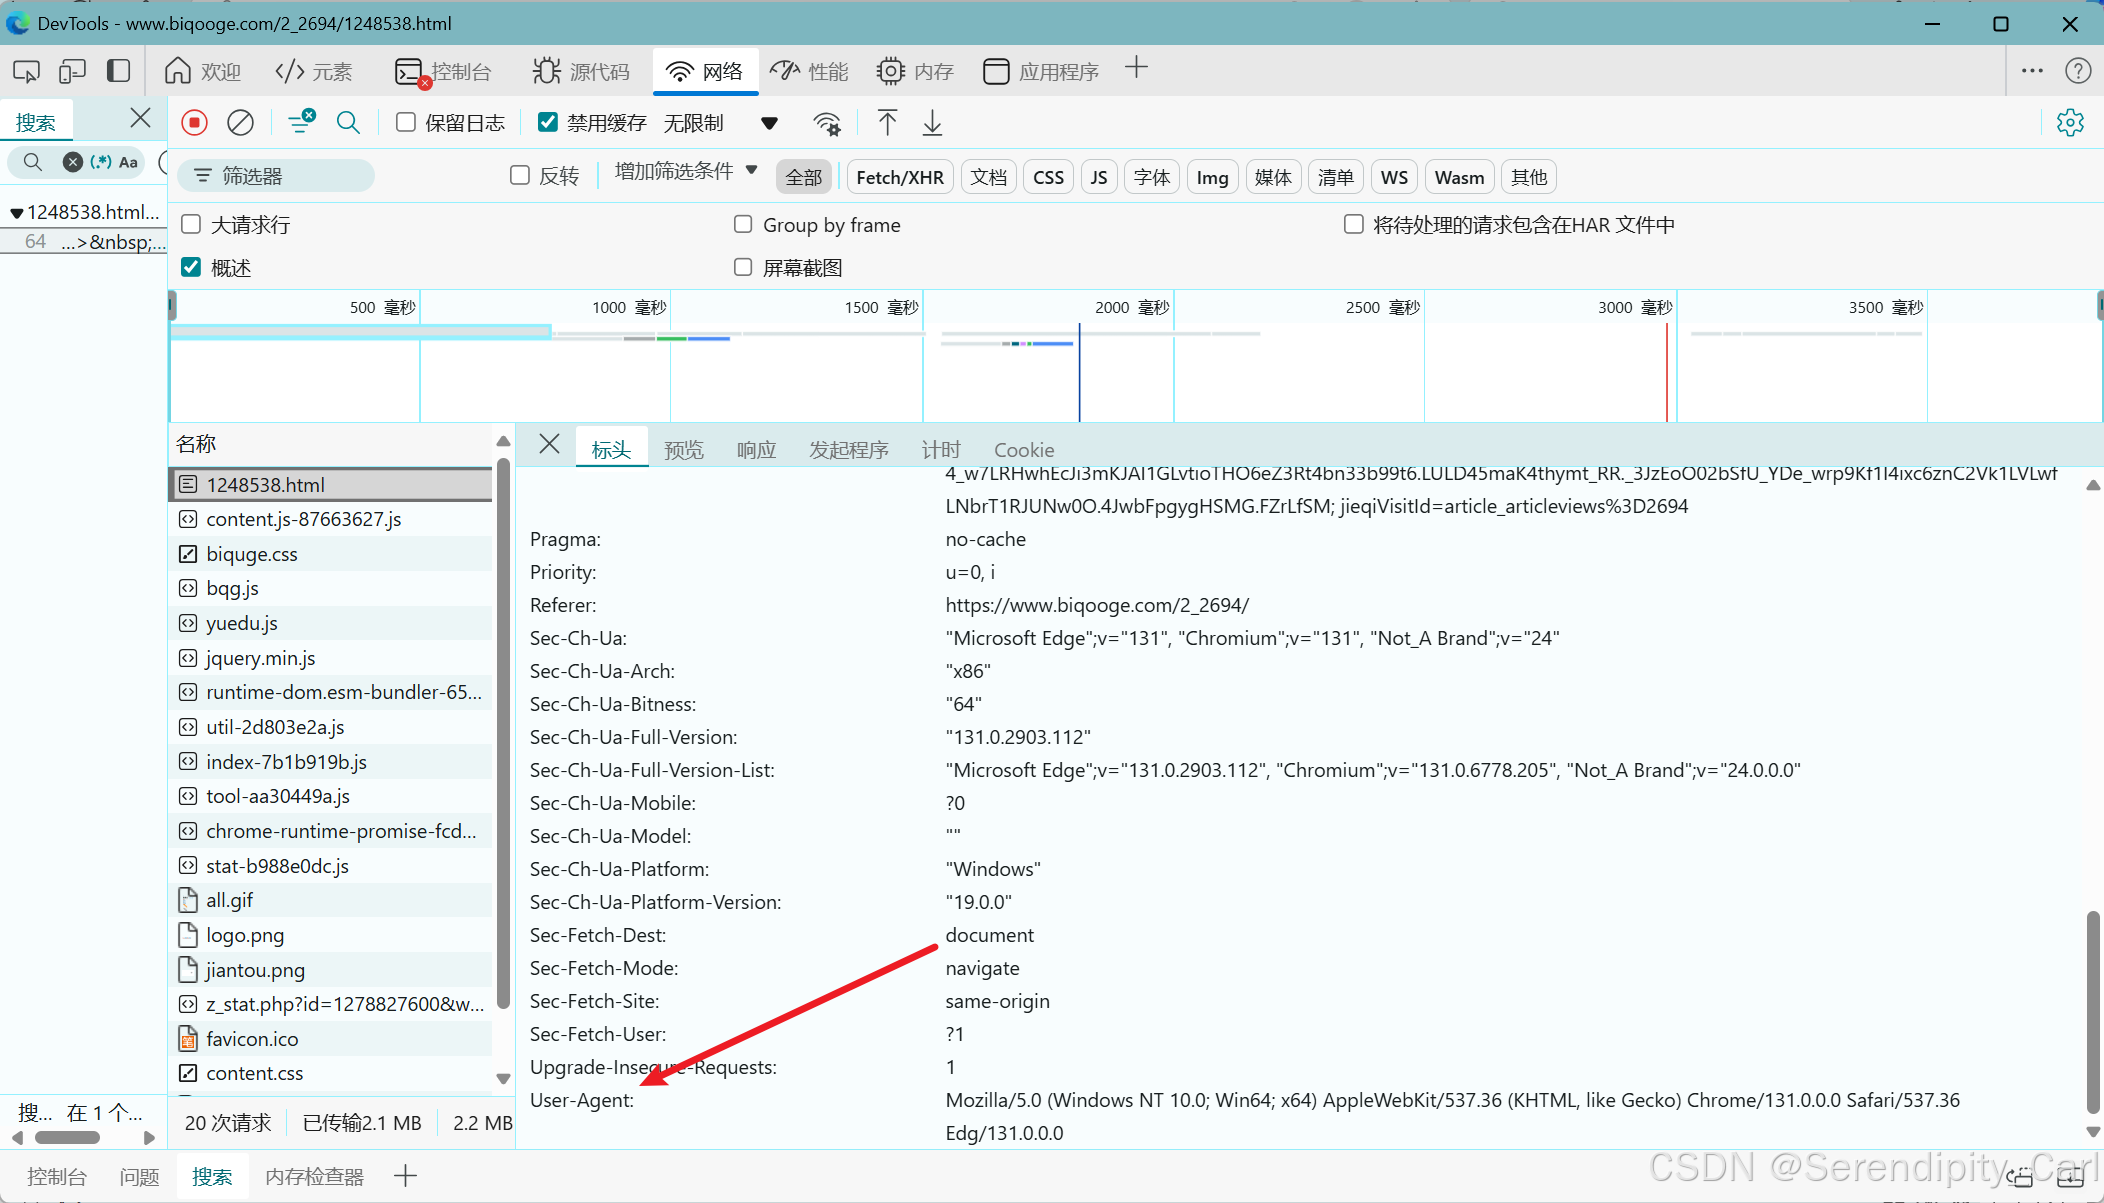Open the 控制台 tab in top bar

pyautogui.click(x=444, y=71)
